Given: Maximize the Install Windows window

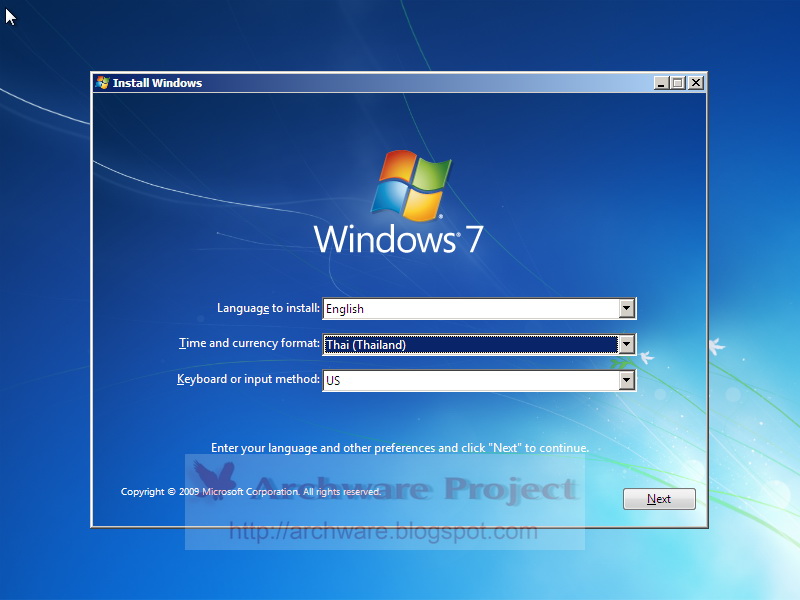Looking at the screenshot, I should coord(678,83).
